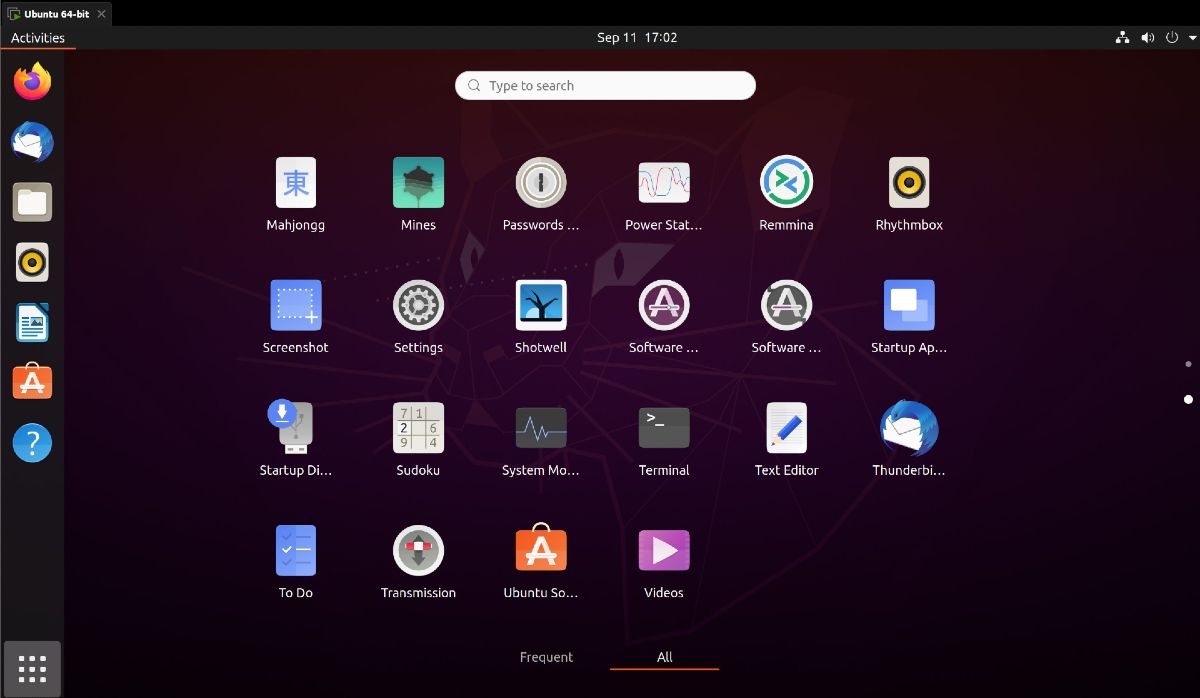Open the clock and calendar menu
This screenshot has width=1200, height=698.
coord(637,38)
